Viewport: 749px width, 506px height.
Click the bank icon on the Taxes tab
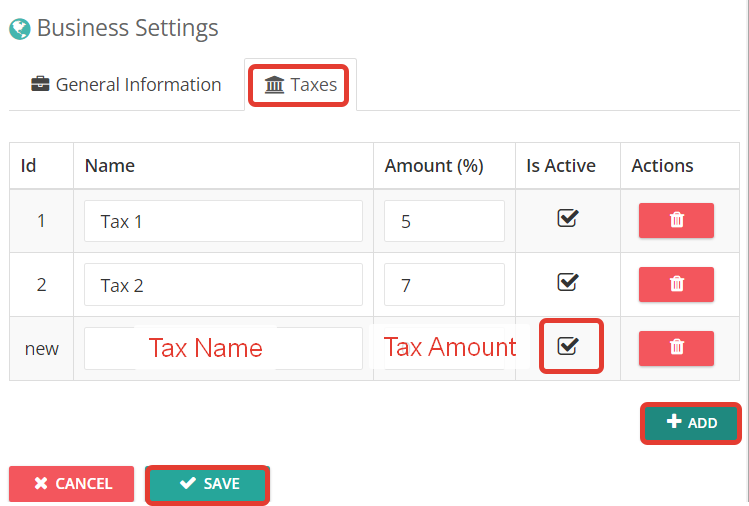[x=274, y=85]
